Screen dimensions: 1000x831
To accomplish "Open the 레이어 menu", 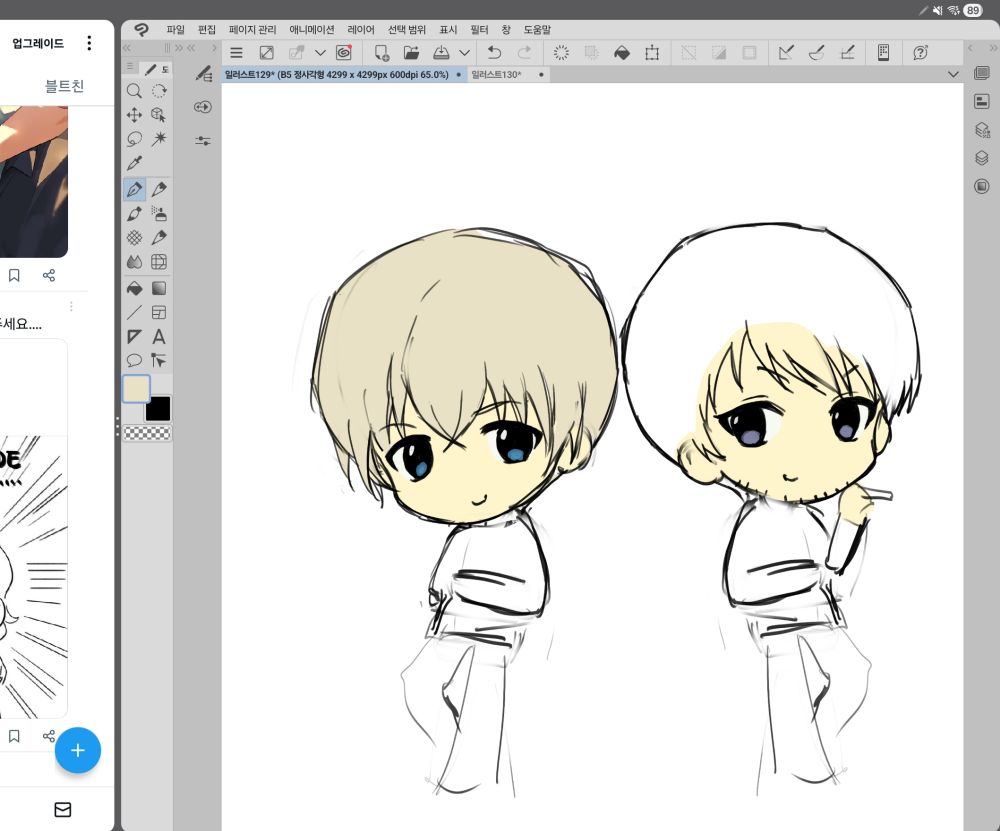I will (361, 30).
